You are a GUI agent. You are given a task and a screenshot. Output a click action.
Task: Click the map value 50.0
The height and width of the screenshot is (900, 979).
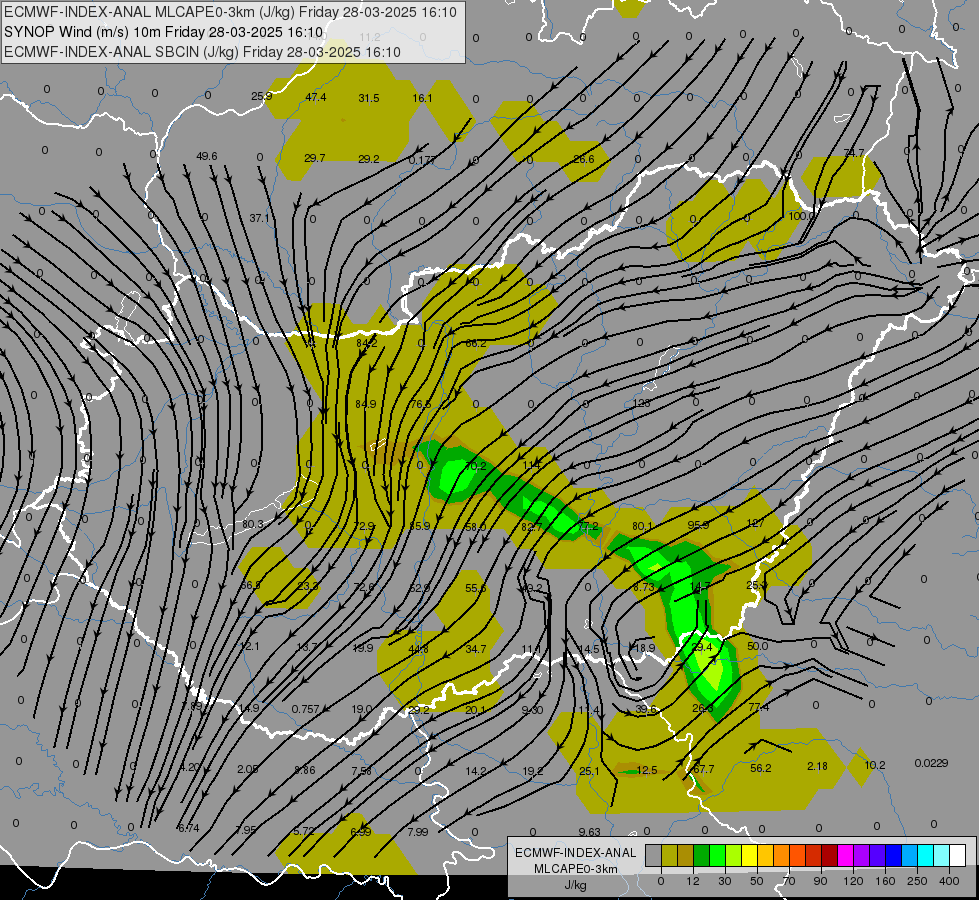click(757, 646)
